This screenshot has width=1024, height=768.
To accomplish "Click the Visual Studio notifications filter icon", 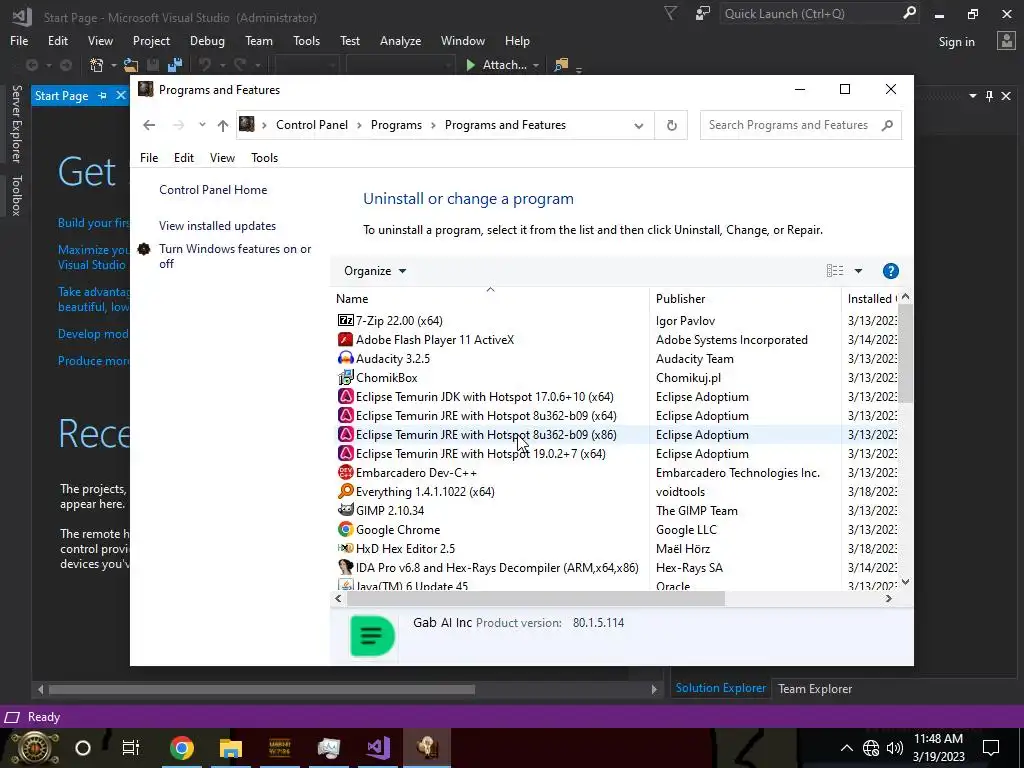I will (x=671, y=14).
